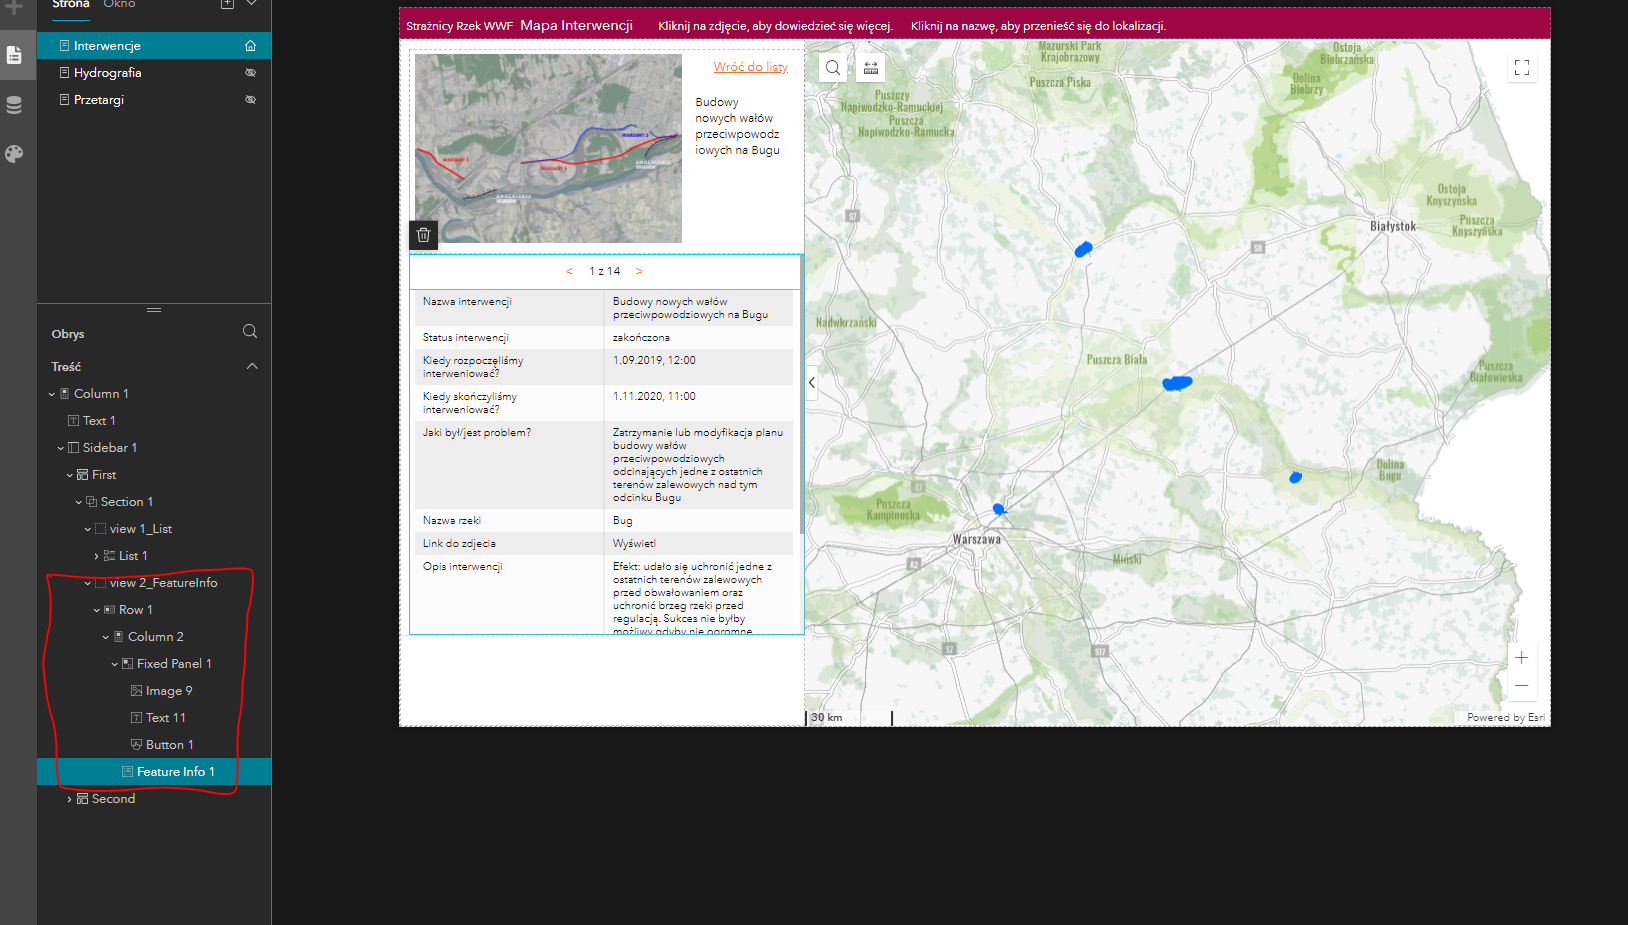The width and height of the screenshot is (1628, 925).
Task: Collapse the Fixed Panel 1 node
Action: (x=115, y=664)
